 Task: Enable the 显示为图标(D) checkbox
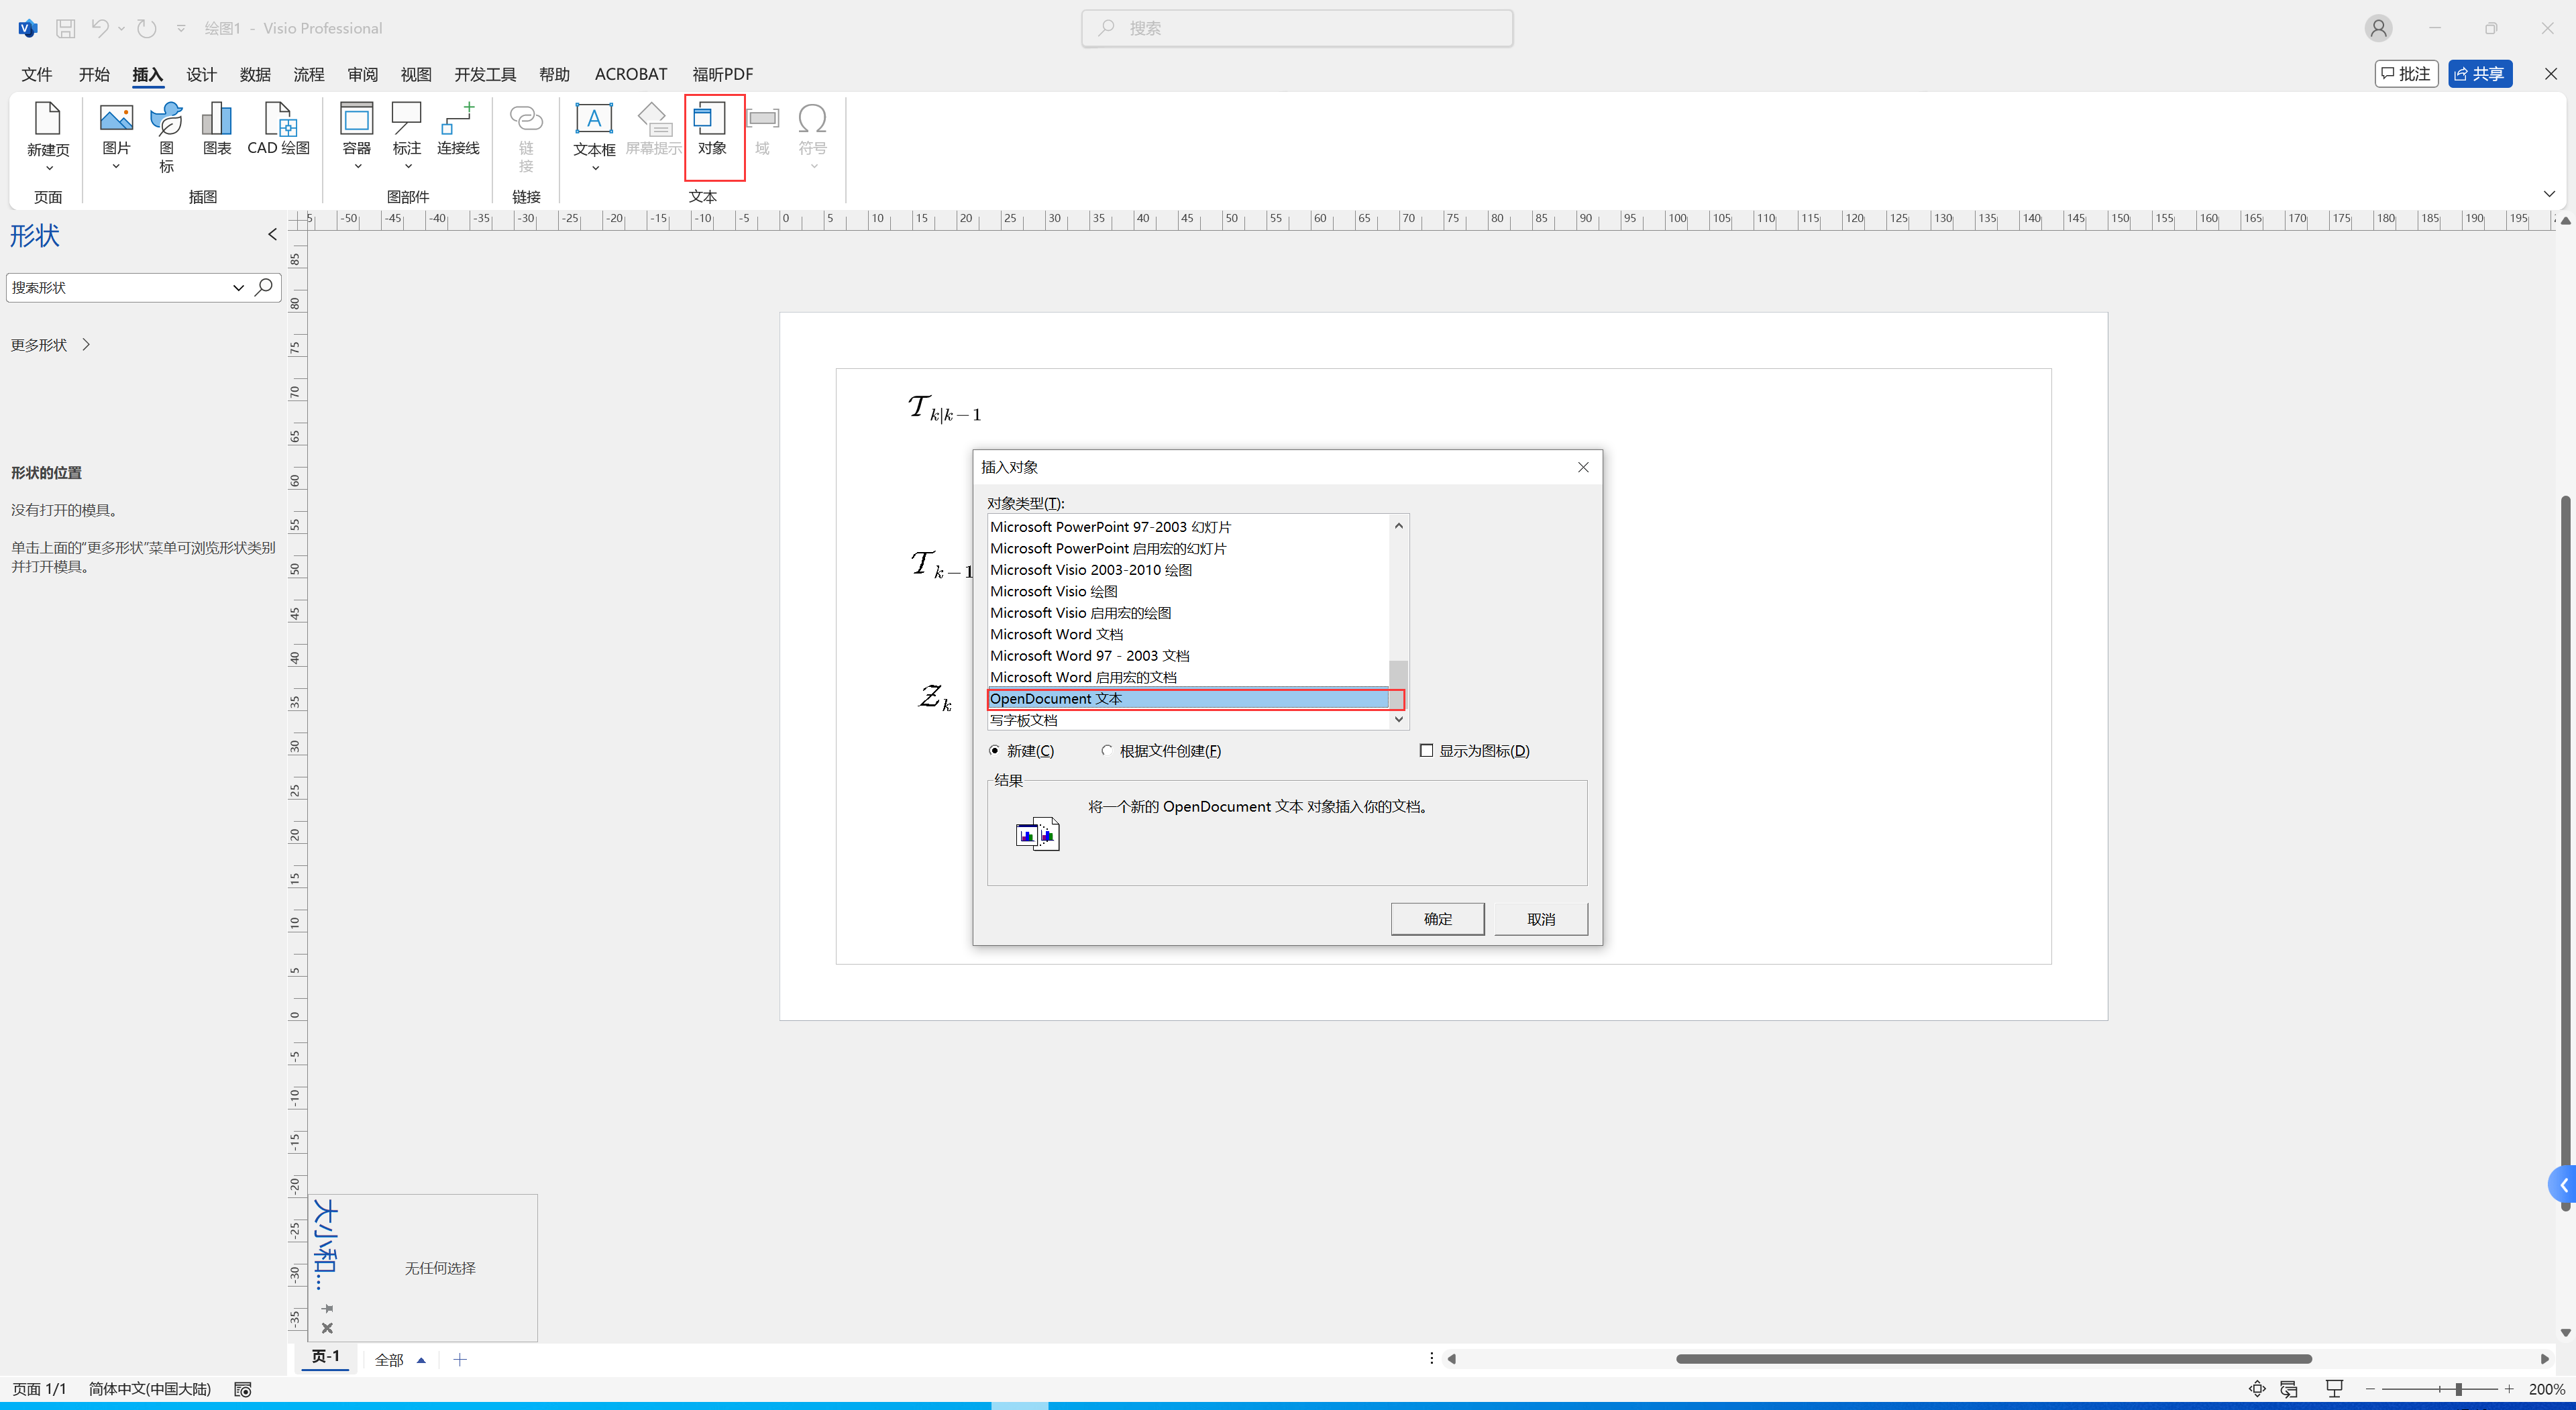1426,750
